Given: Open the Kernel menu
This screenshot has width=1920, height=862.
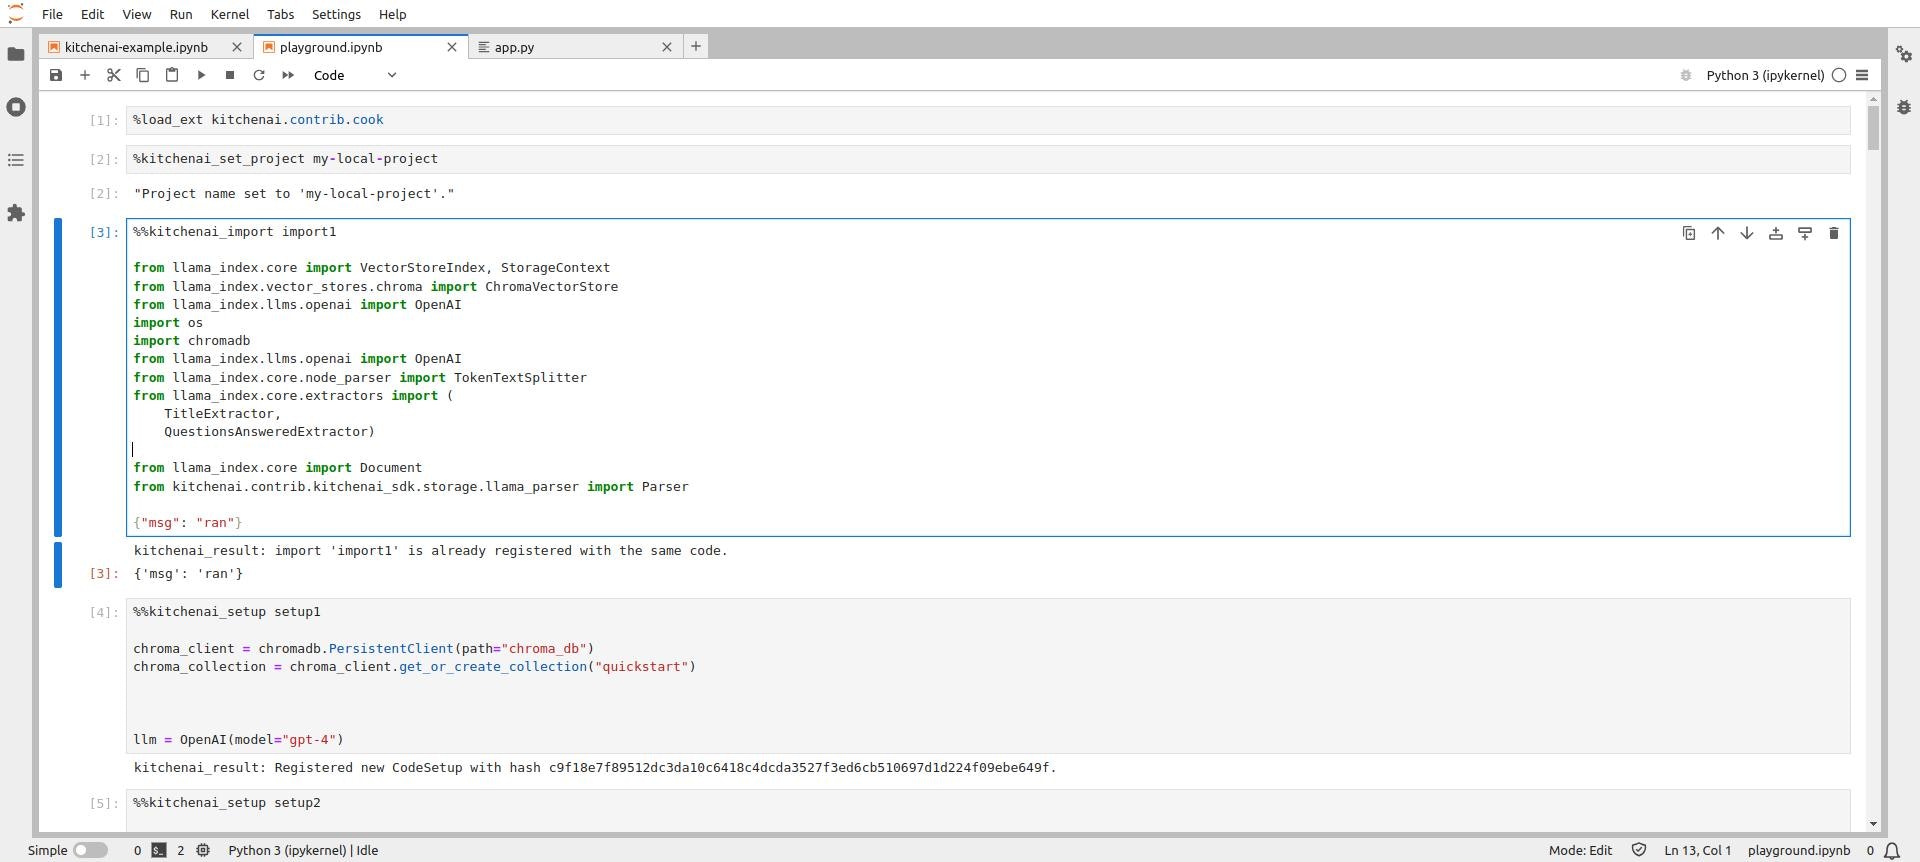Looking at the screenshot, I should click(x=230, y=14).
